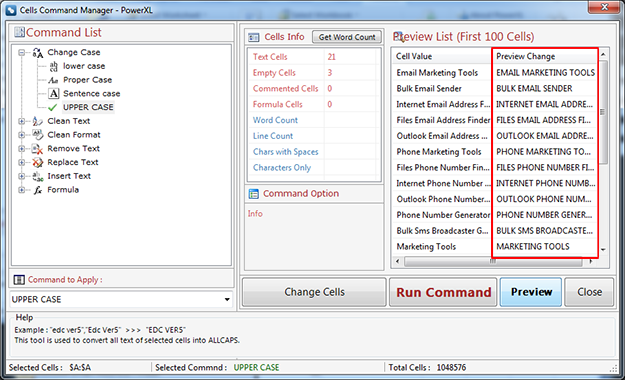This screenshot has height=380, width=625.
Task: Close the Cells Command Manager window
Action: pos(604,7)
